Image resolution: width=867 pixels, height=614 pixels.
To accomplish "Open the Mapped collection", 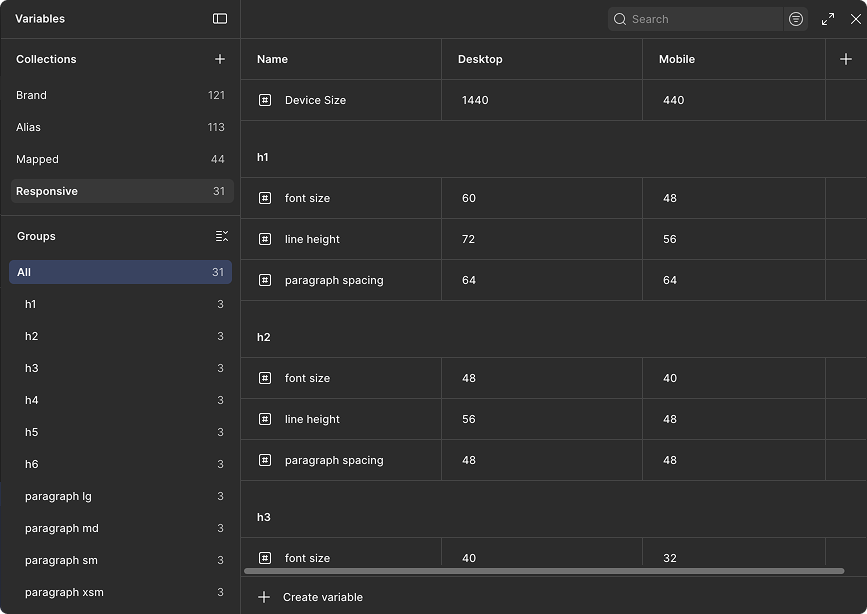I will click(120, 159).
